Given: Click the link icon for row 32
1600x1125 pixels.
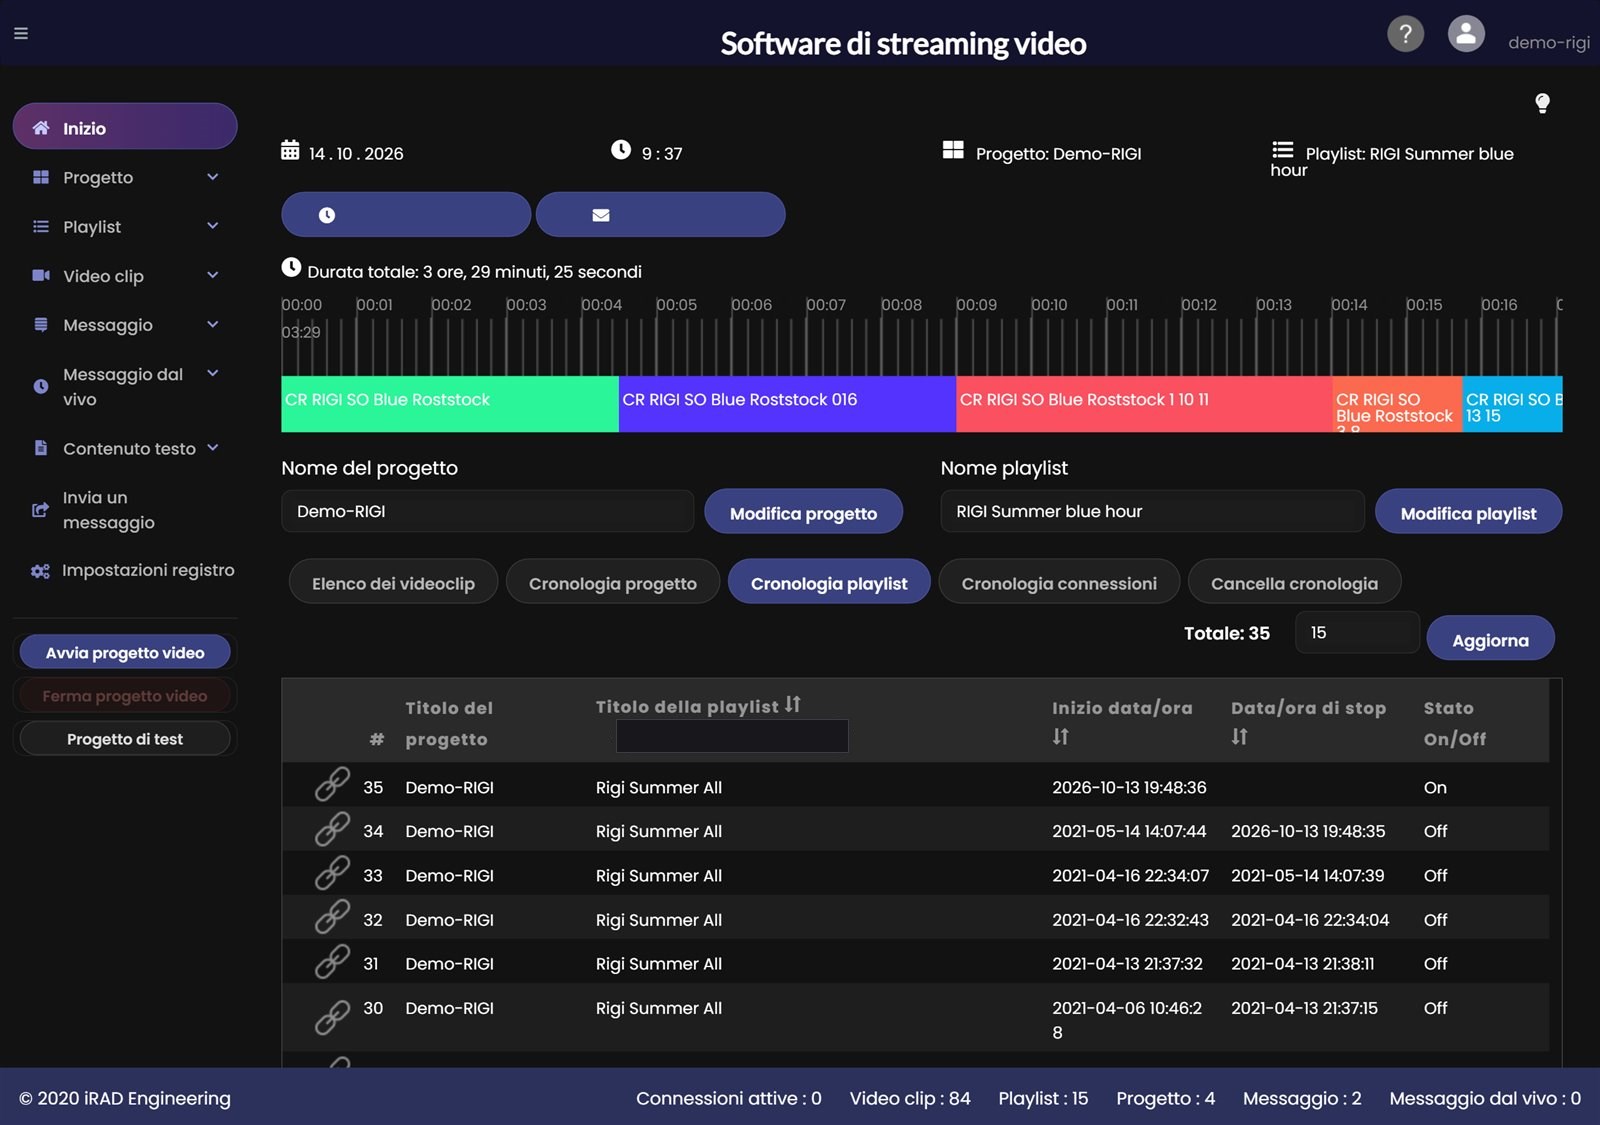Looking at the screenshot, I should (332, 917).
